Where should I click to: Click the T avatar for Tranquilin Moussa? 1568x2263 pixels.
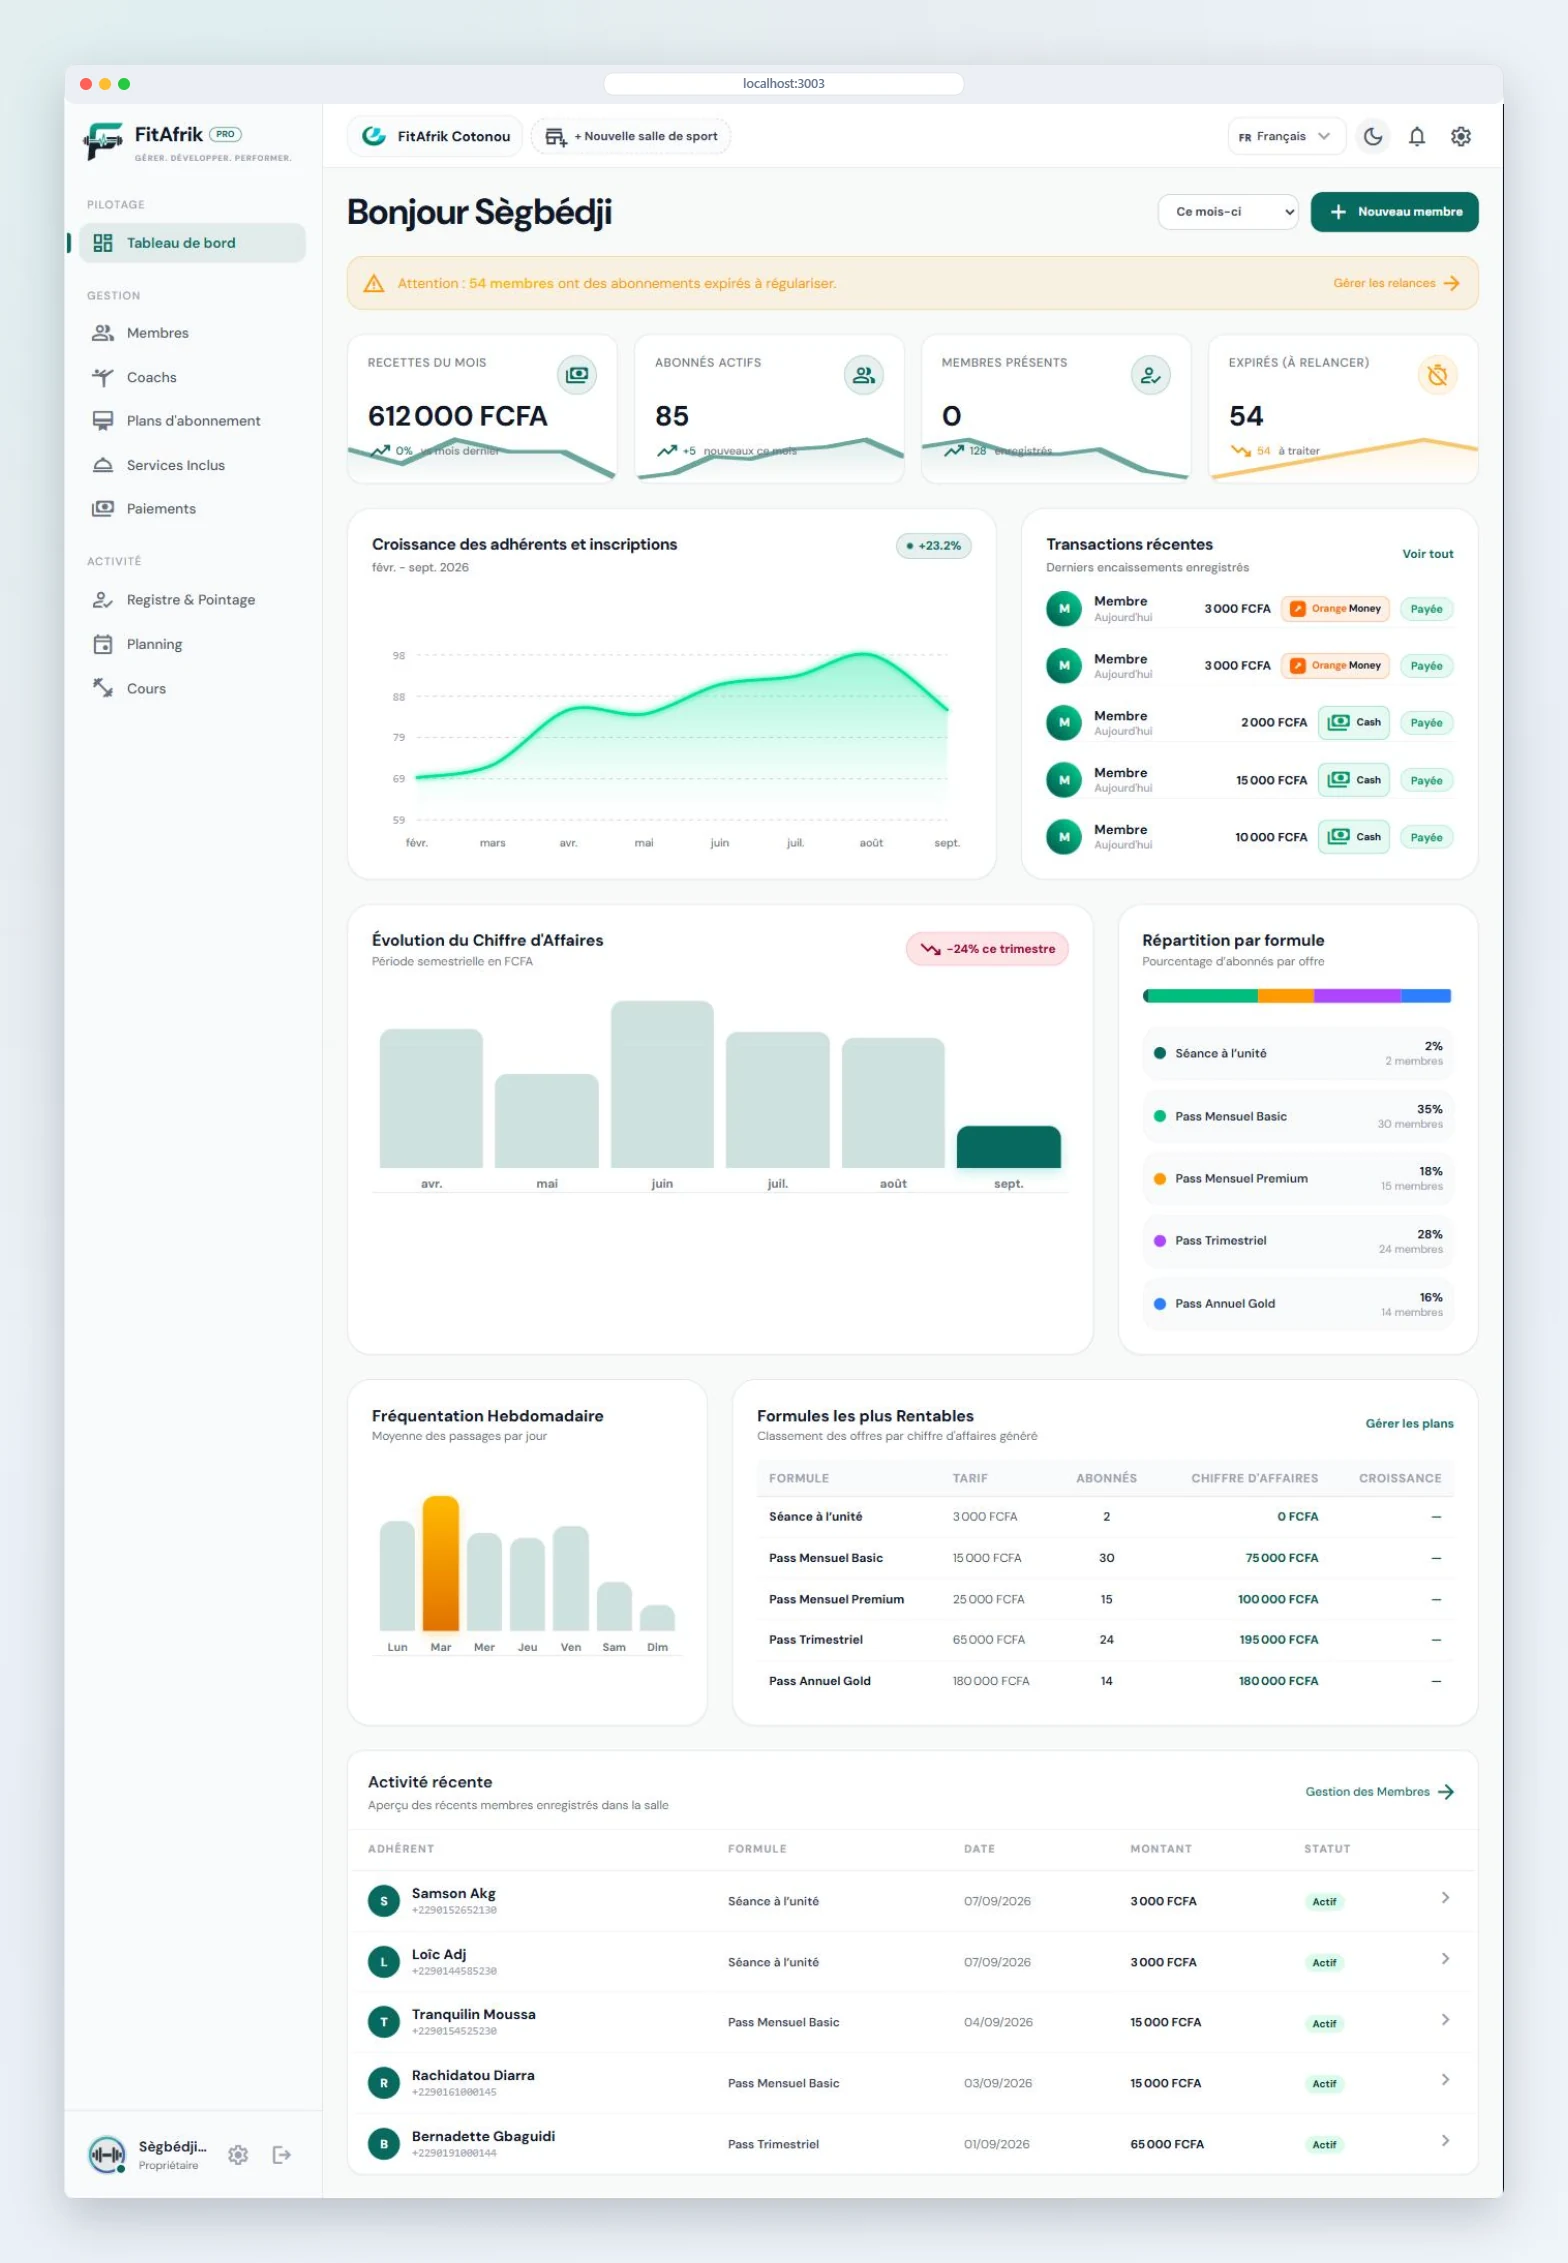click(384, 2022)
